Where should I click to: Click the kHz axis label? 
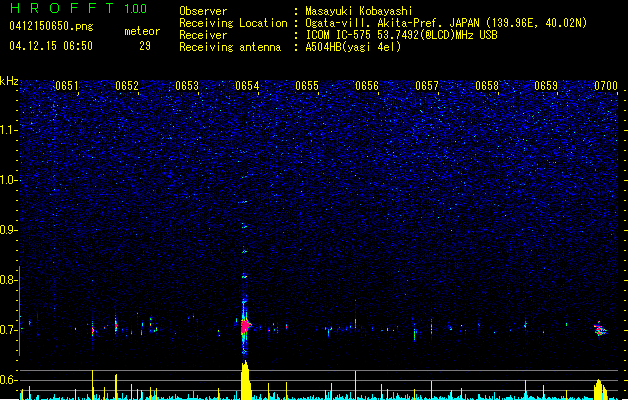(9, 81)
